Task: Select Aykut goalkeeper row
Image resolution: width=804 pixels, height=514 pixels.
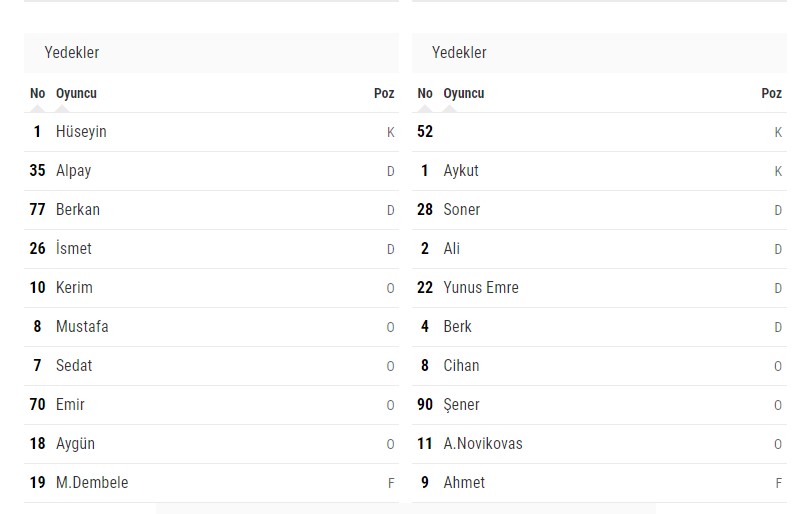Action: (599, 171)
